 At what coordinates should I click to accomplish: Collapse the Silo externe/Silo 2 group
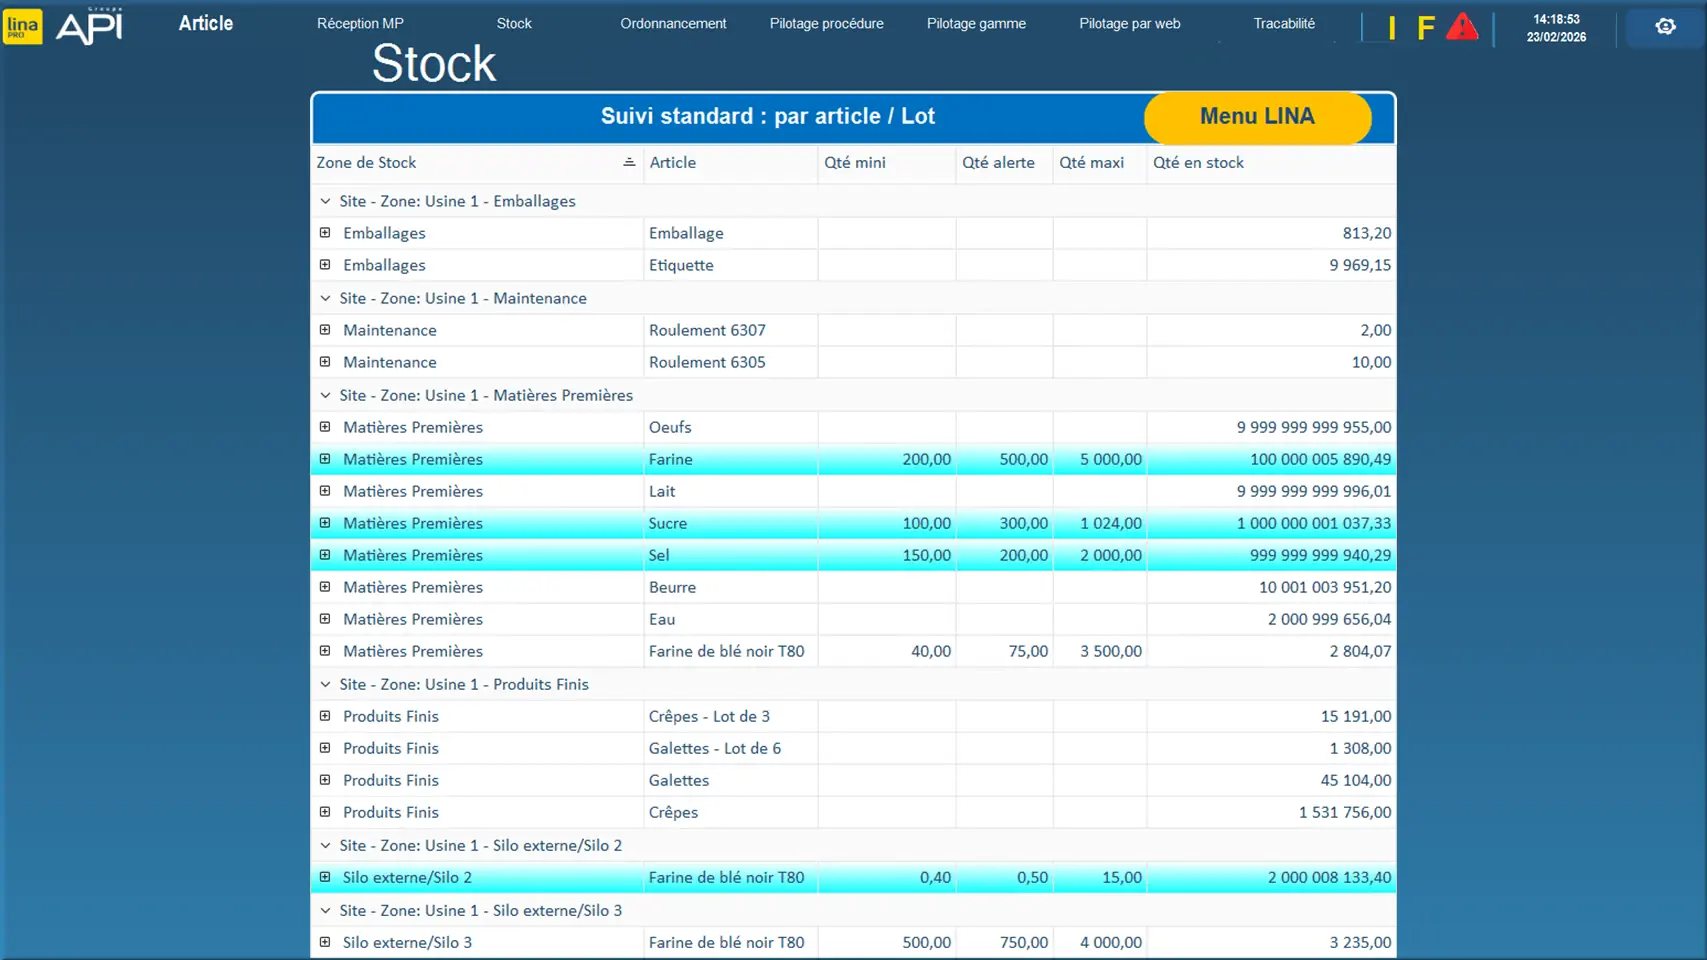coord(325,845)
